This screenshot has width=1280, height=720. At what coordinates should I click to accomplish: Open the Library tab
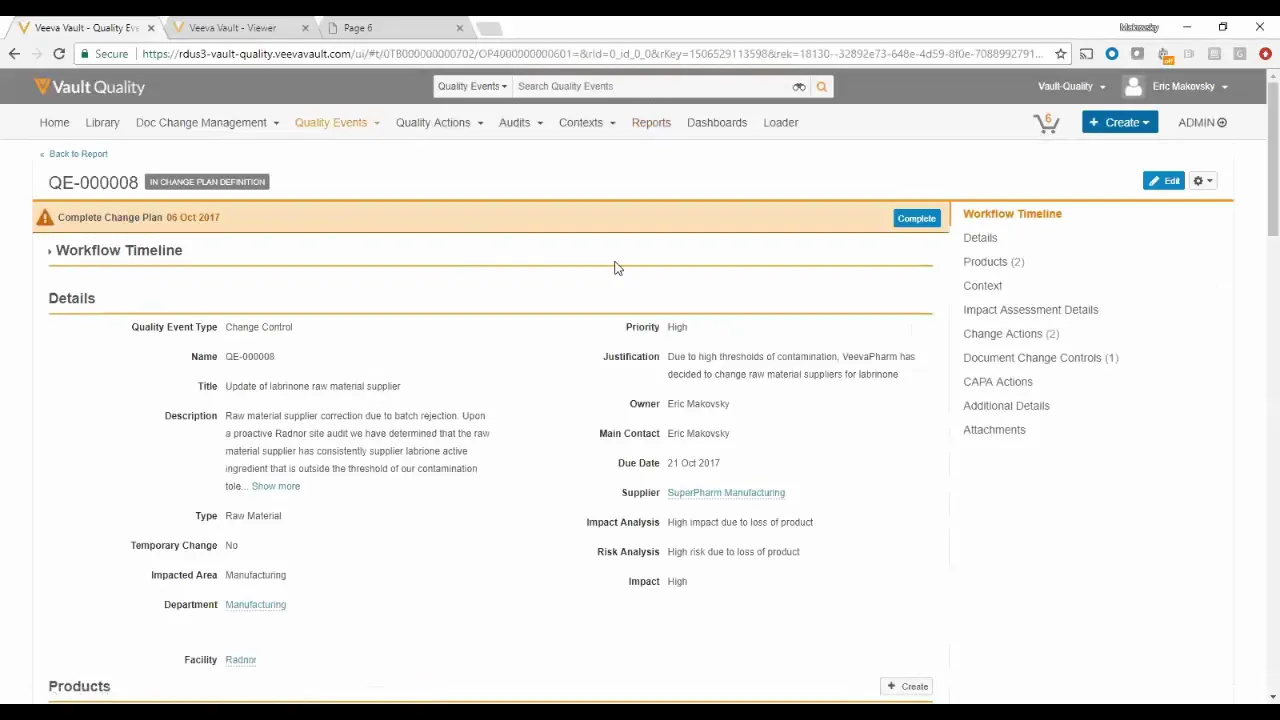point(102,123)
